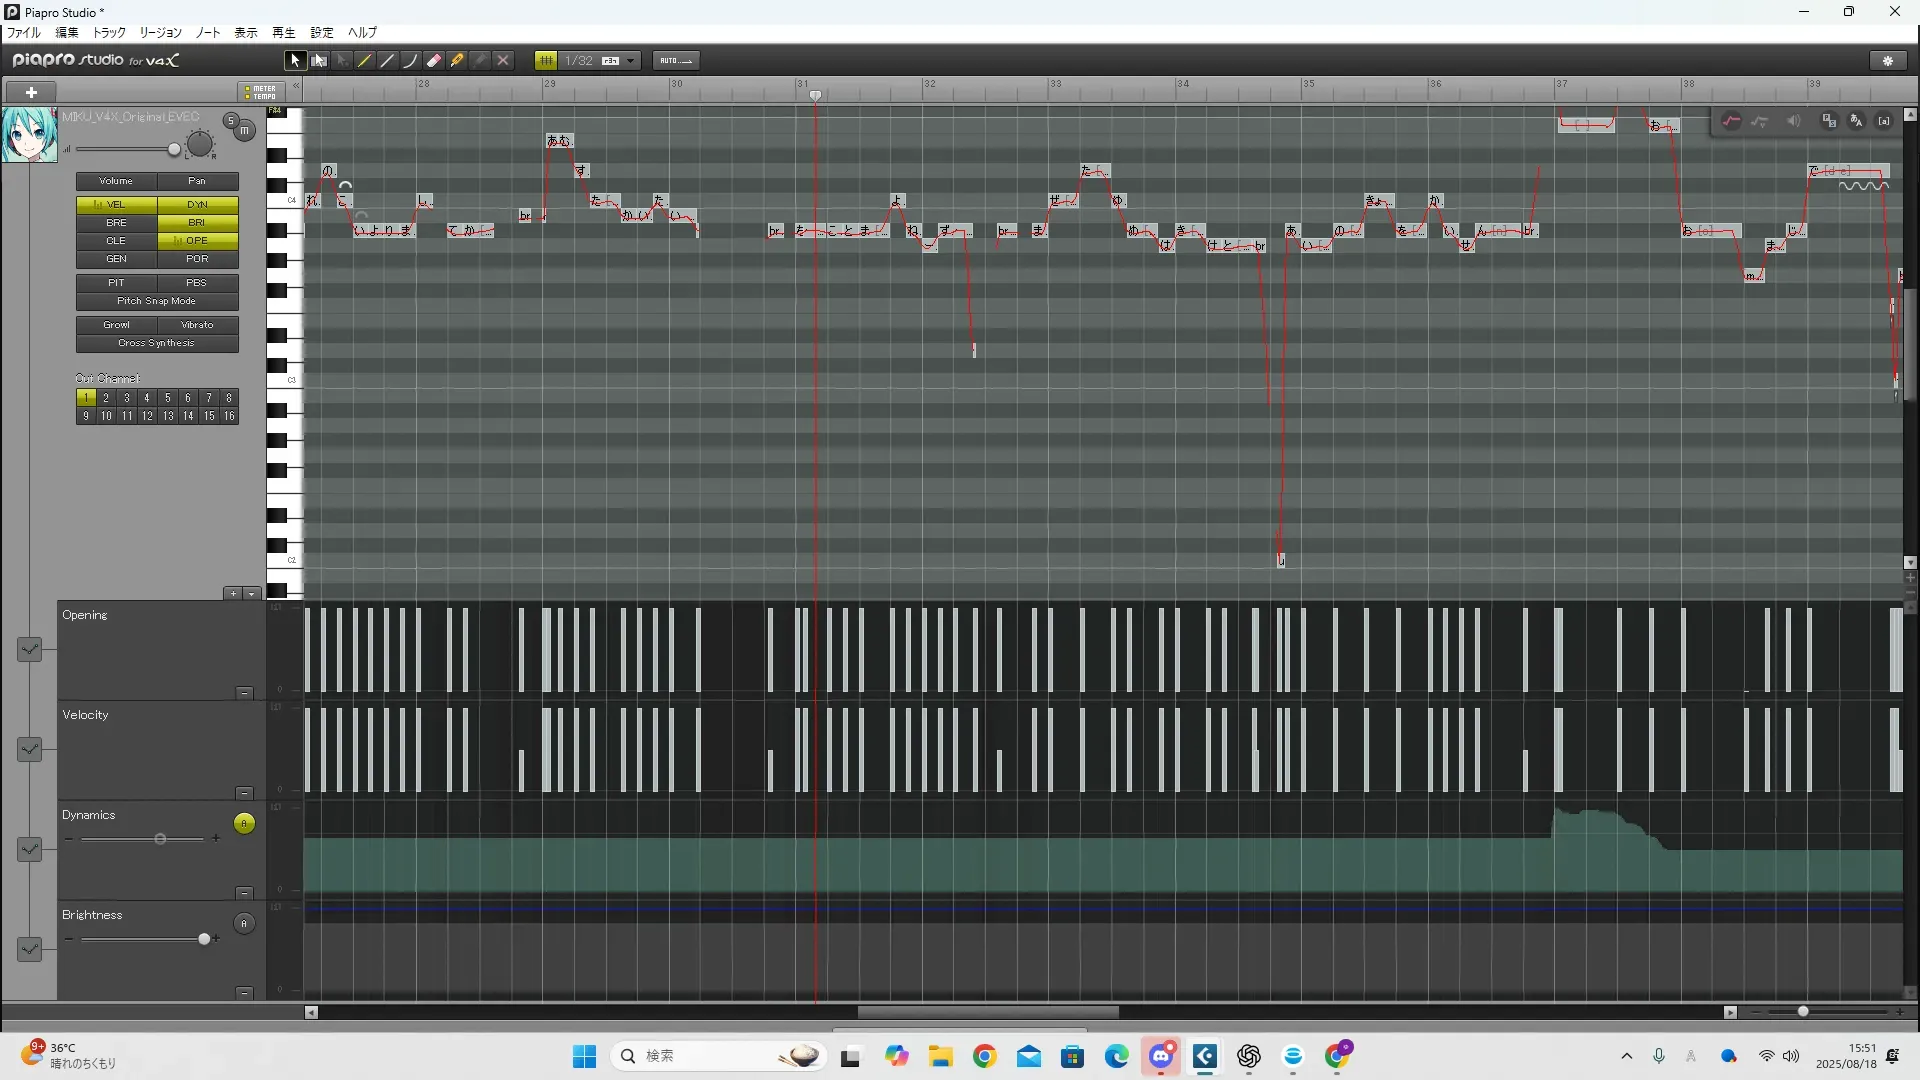Screen dimensions: 1920x1080
Task: Select the eraser tool in toolbar
Action: [434, 61]
